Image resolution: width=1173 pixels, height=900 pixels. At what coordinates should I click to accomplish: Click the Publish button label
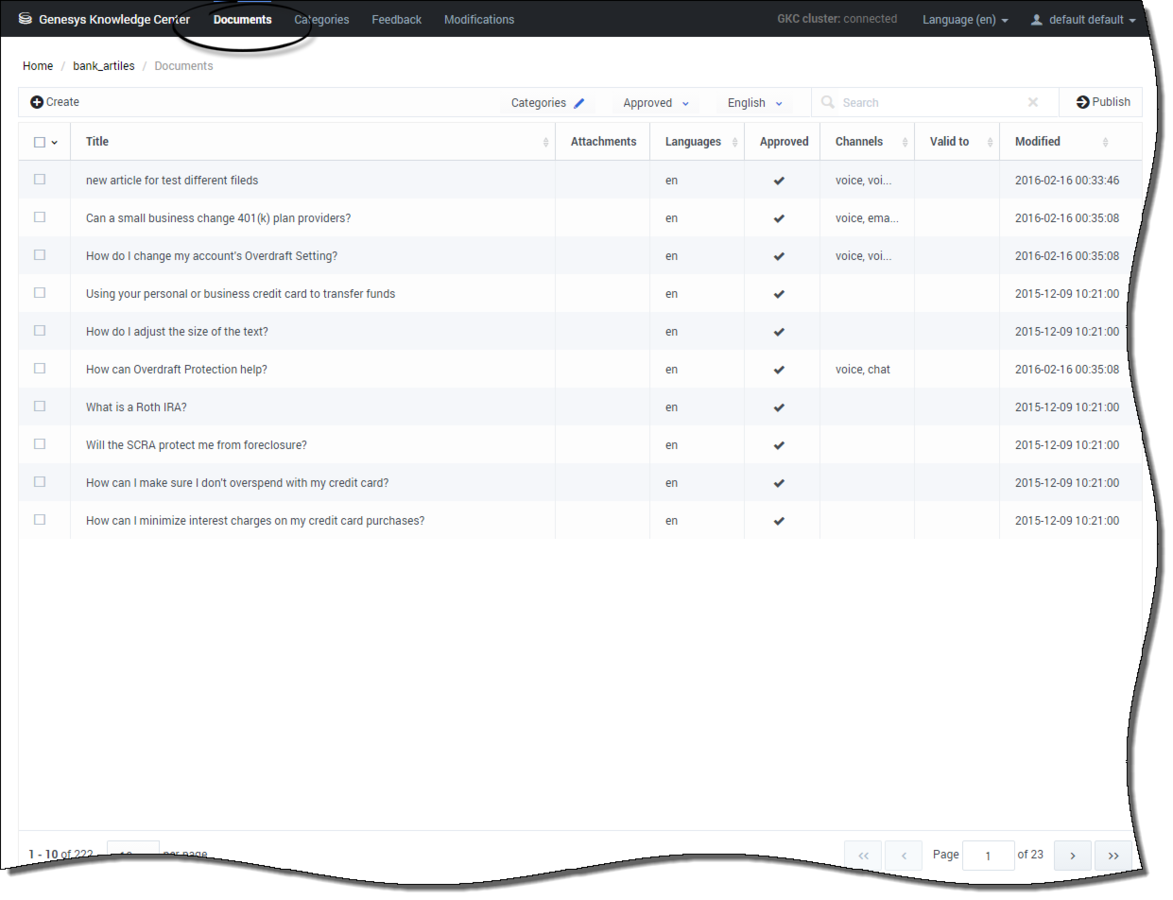(x=1111, y=102)
